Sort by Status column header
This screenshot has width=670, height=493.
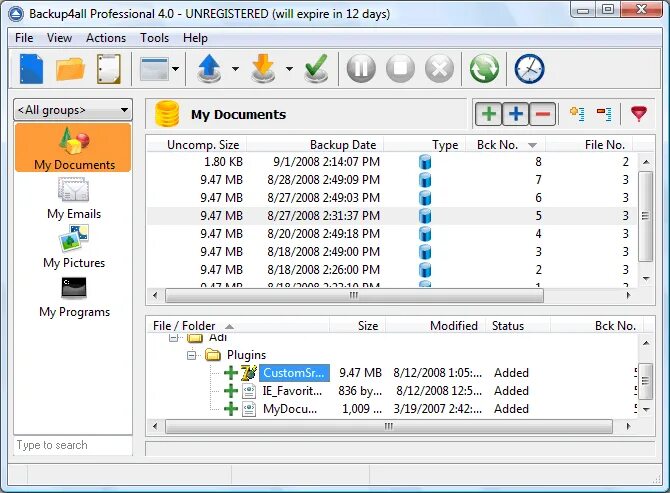coord(518,326)
